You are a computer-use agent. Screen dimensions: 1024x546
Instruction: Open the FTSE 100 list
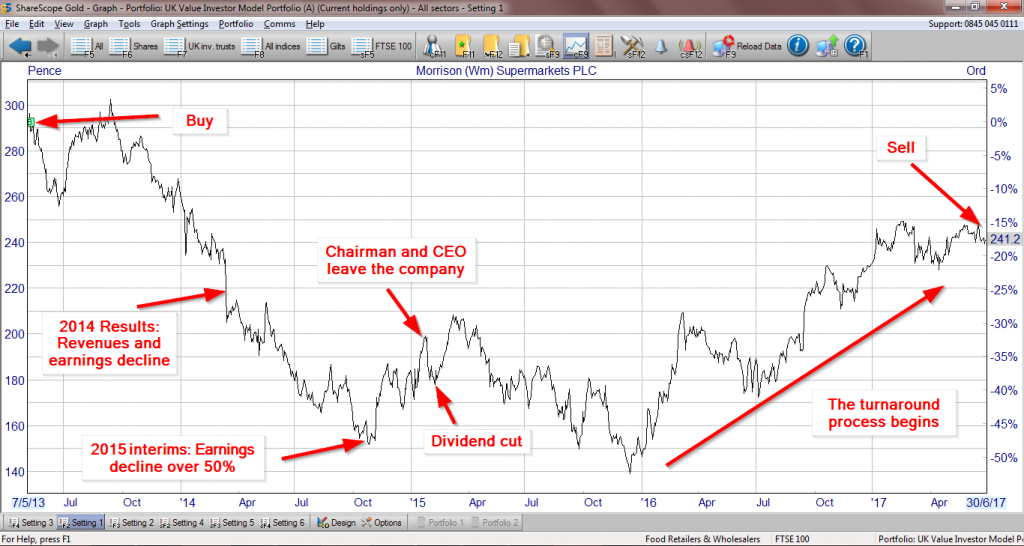382,46
